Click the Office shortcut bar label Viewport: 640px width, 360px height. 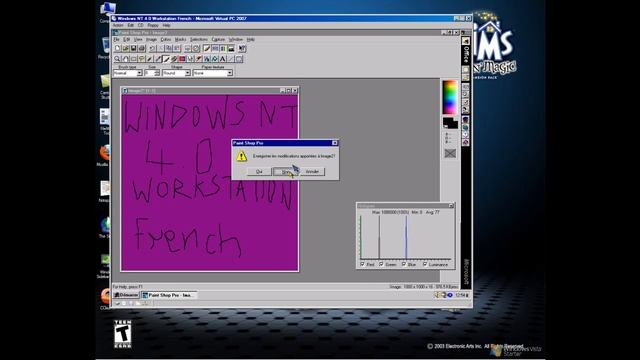tap(466, 55)
